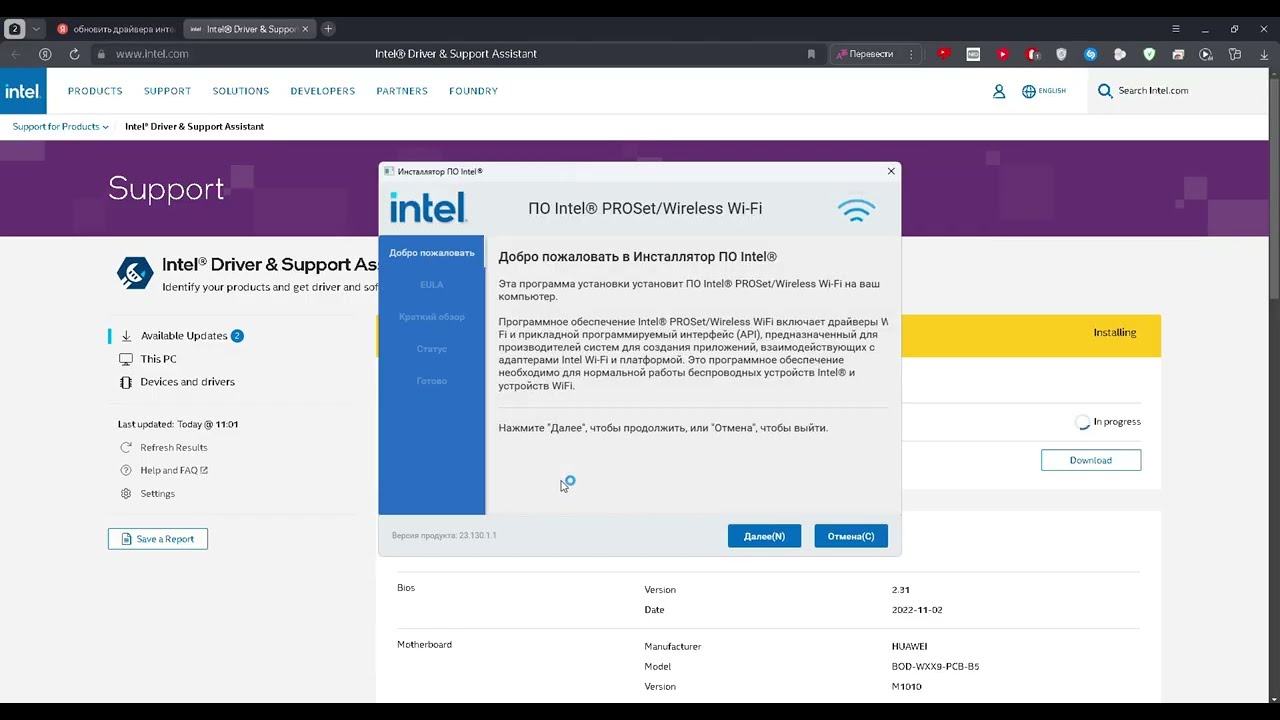Click the Intel logo in installer dialog
The image size is (1280, 720).
pos(428,208)
